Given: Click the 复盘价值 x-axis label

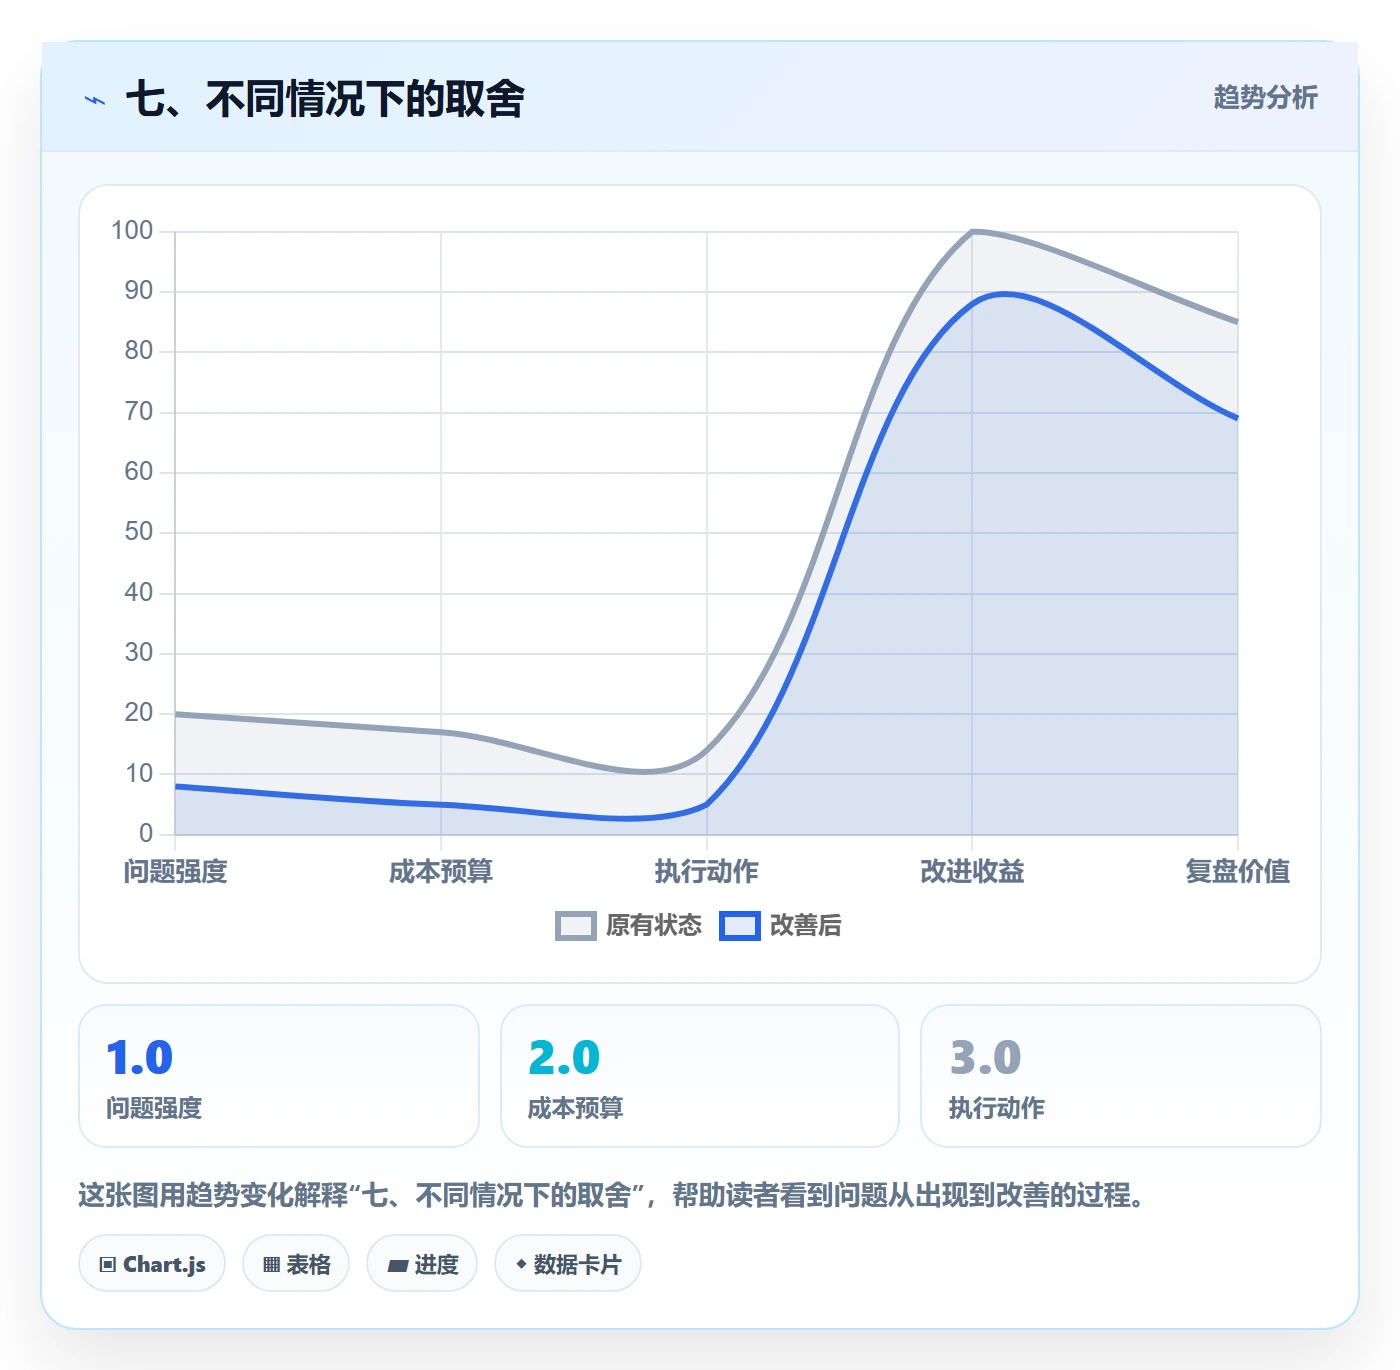Looking at the screenshot, I should tap(1238, 872).
